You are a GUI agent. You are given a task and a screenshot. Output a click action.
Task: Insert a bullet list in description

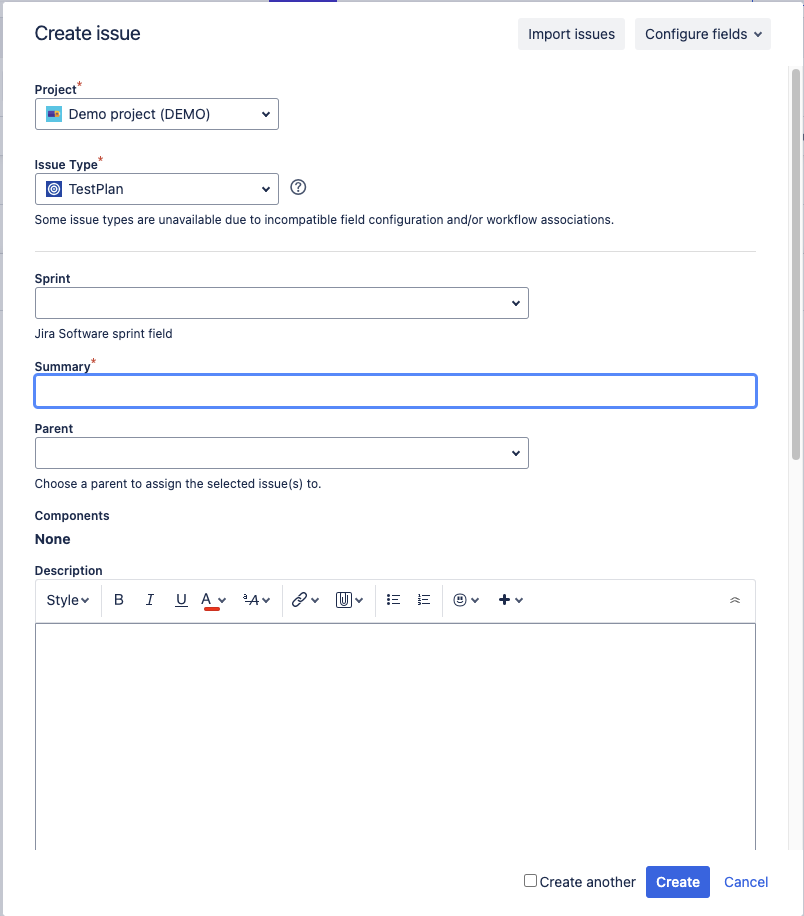[394, 600]
